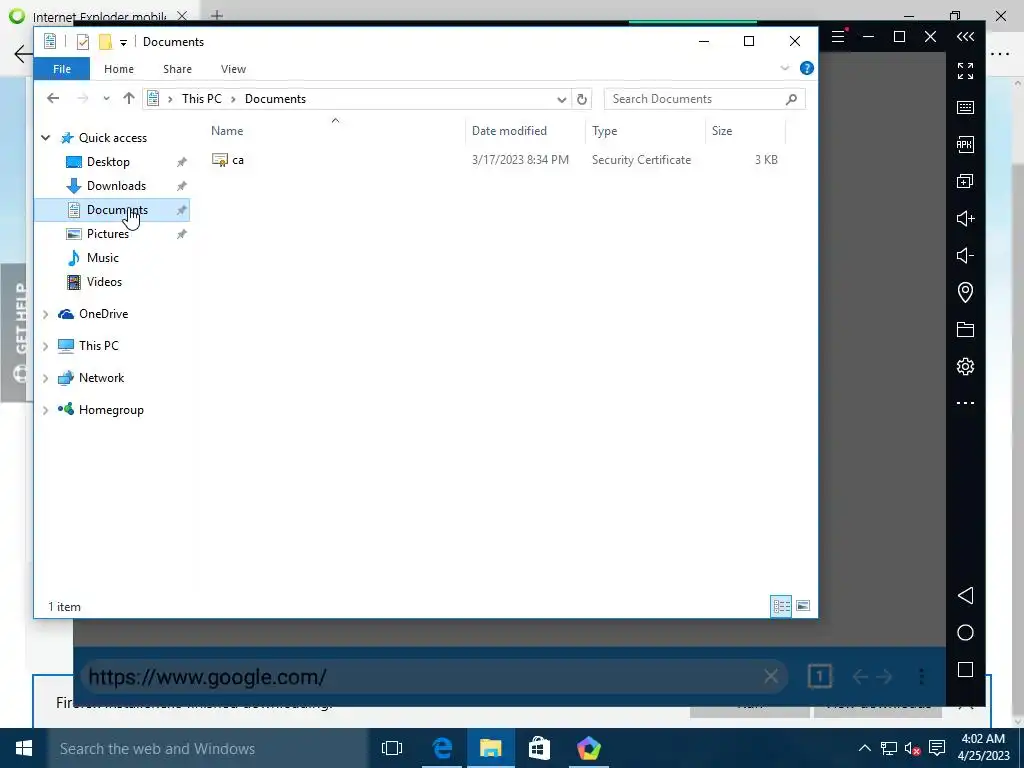Expand the Network tree node
Screen dimensions: 1024x768
click(46, 378)
